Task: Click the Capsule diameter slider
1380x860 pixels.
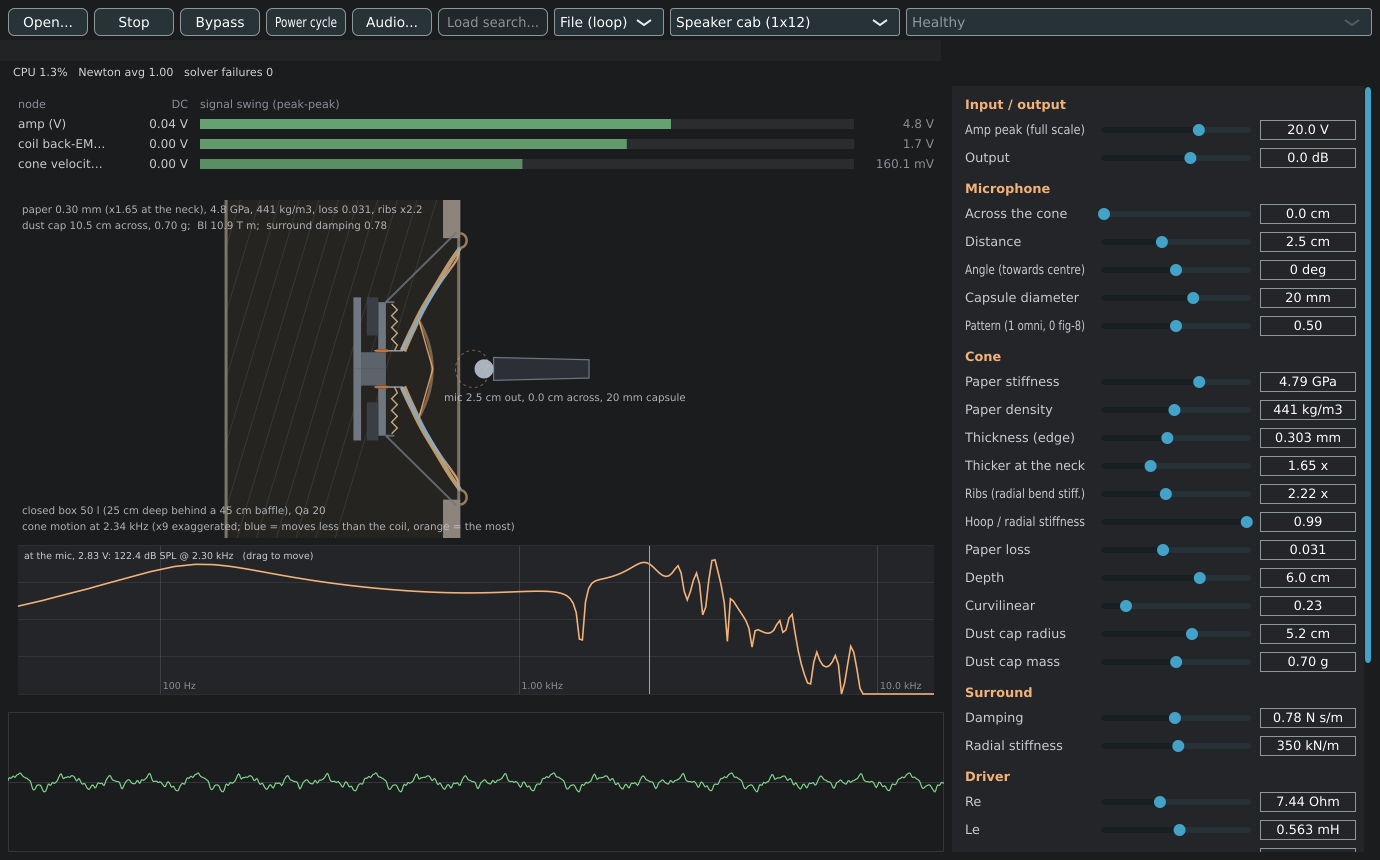Action: tap(1176, 298)
